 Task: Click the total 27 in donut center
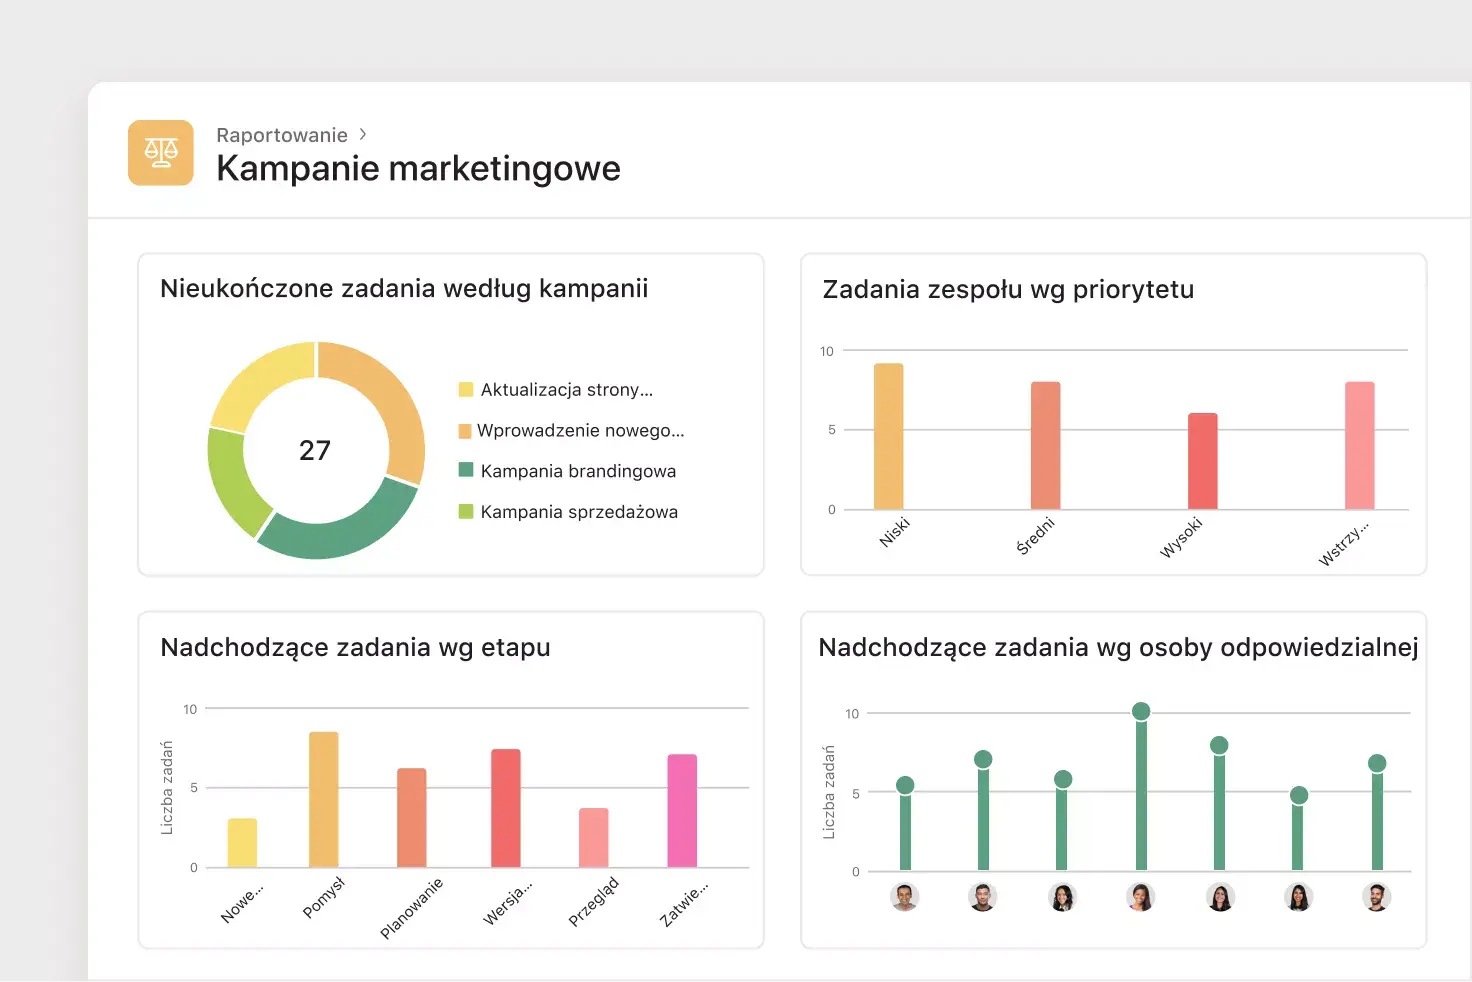(x=315, y=451)
